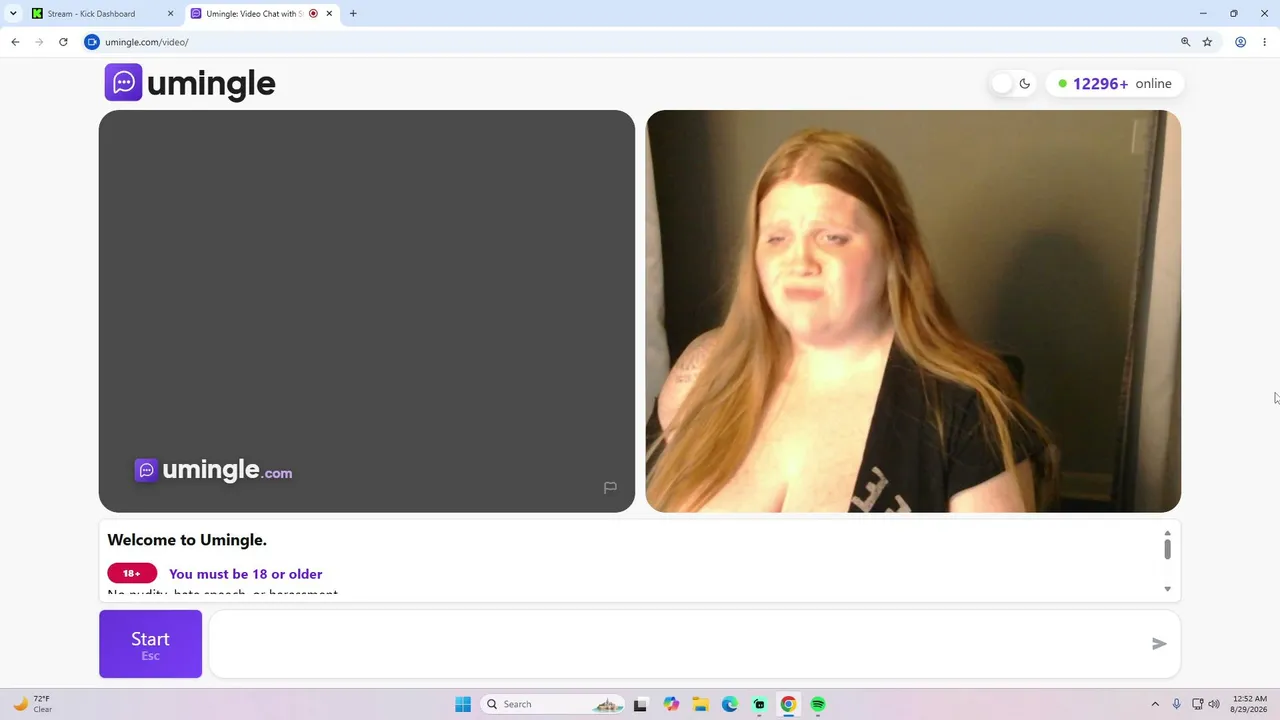This screenshot has width=1280, height=720.
Task: Open a new browser tab
Action: point(353,14)
